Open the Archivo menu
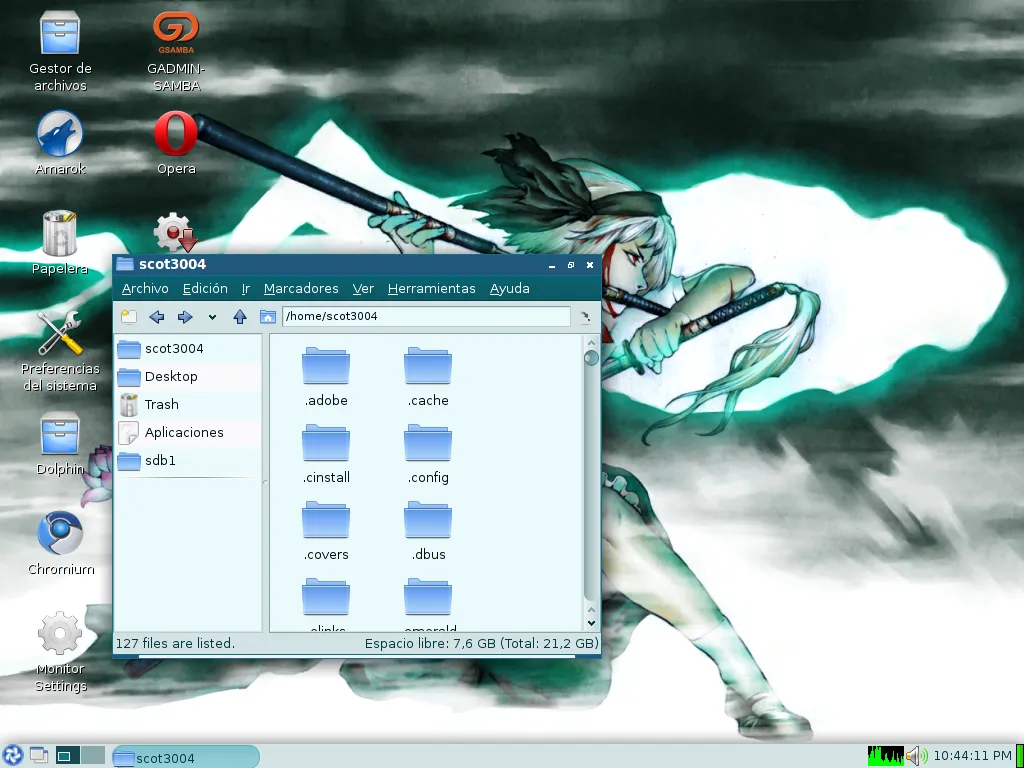This screenshot has height=768, width=1024. 145,289
